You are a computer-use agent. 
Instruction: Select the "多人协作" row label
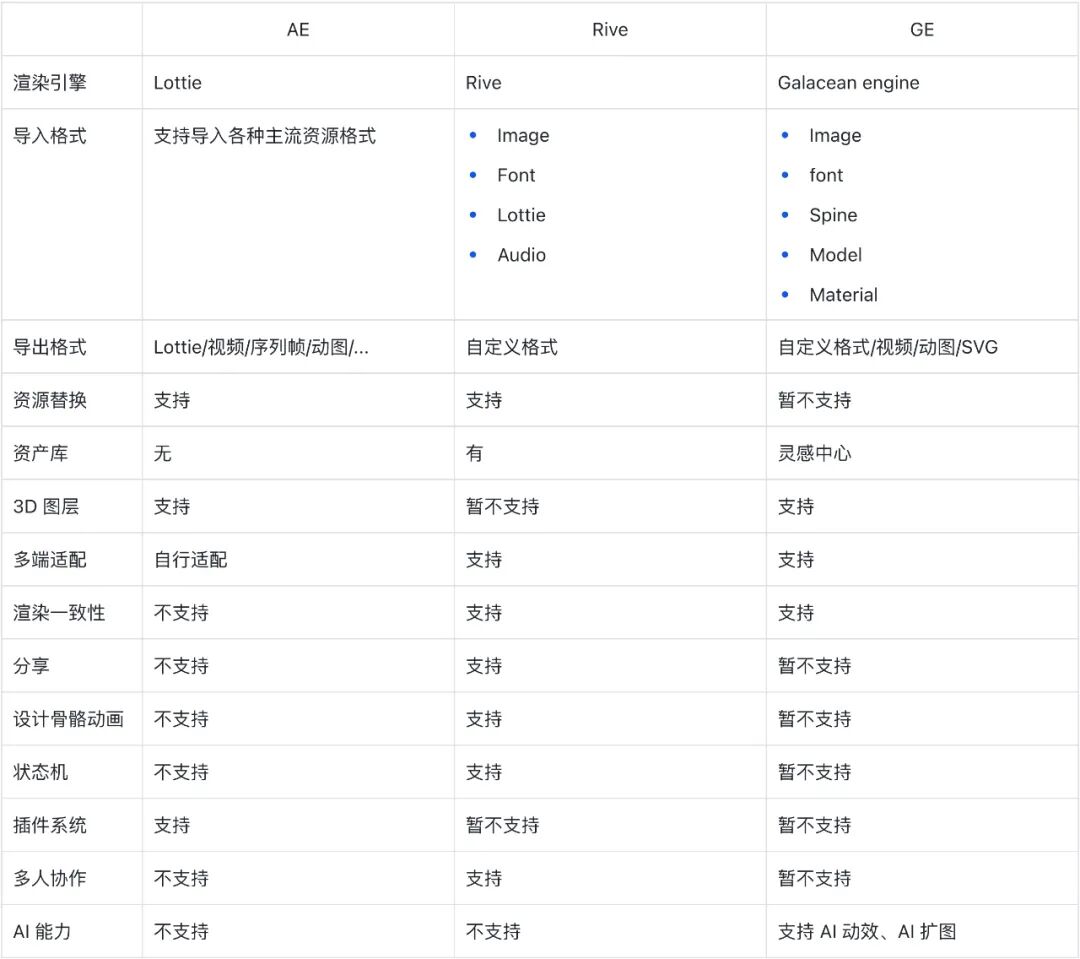pyautogui.click(x=50, y=878)
